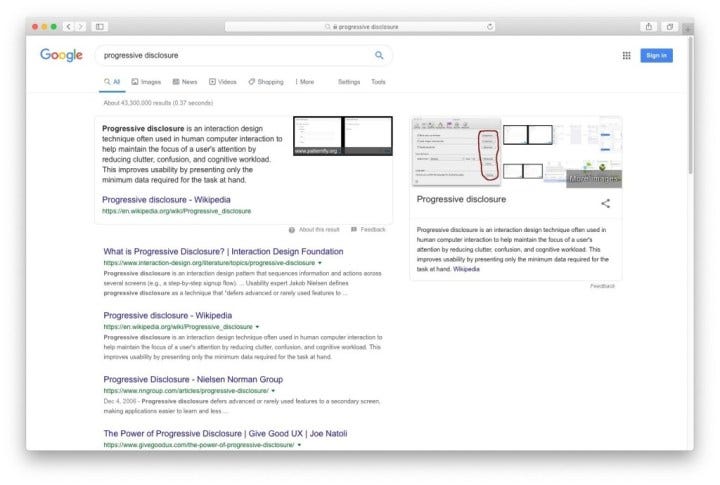Click About this result text
The image size is (720, 485).
click(319, 230)
